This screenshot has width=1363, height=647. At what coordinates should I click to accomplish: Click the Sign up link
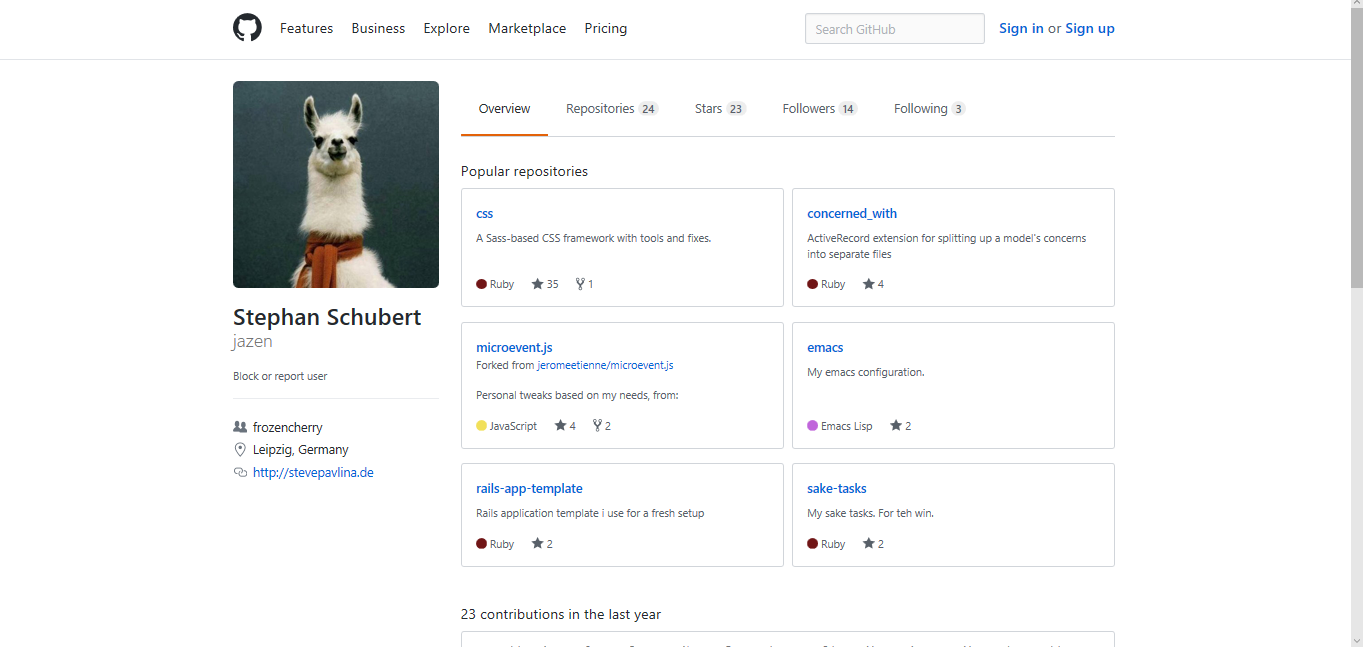pyautogui.click(x=1090, y=29)
